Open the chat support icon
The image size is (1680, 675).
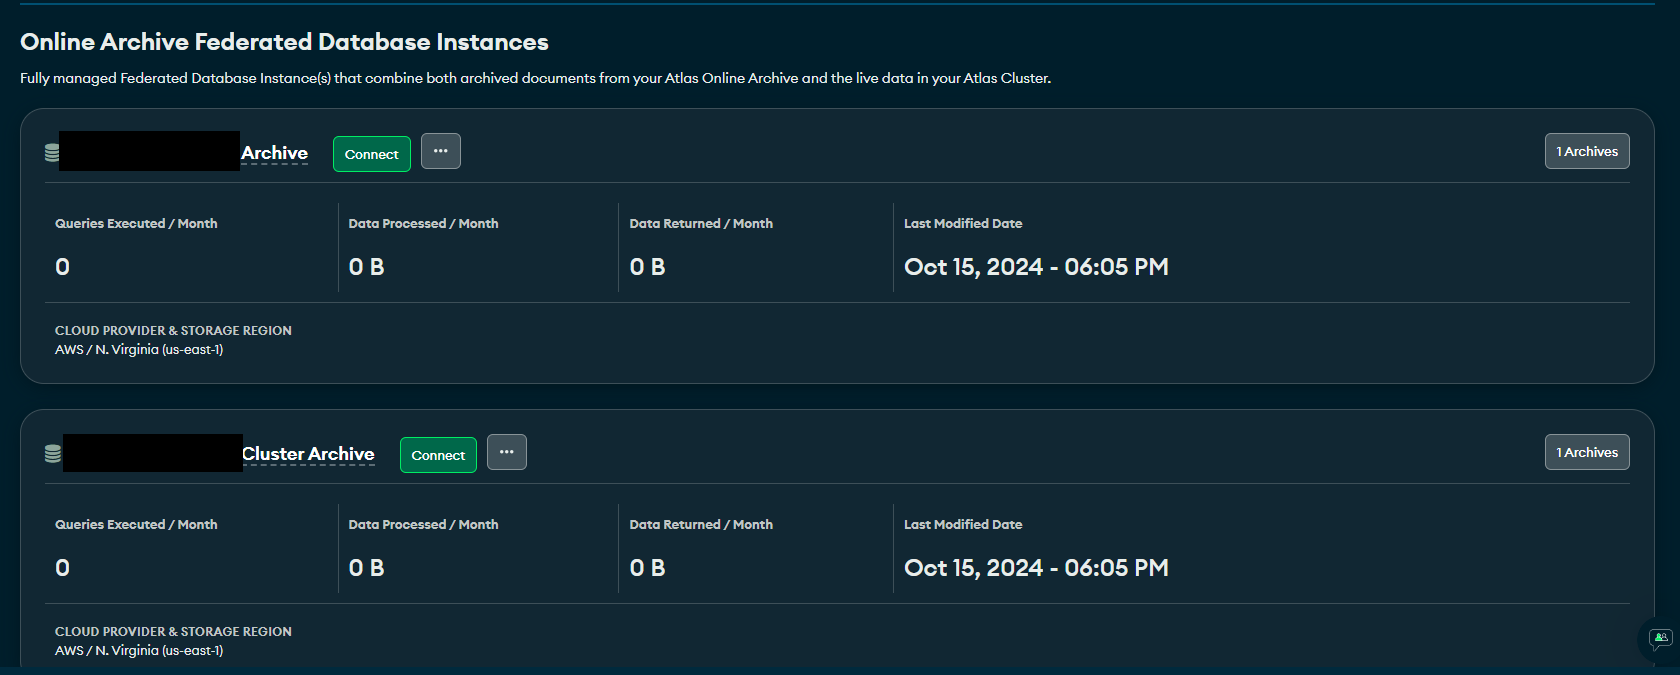click(1660, 638)
